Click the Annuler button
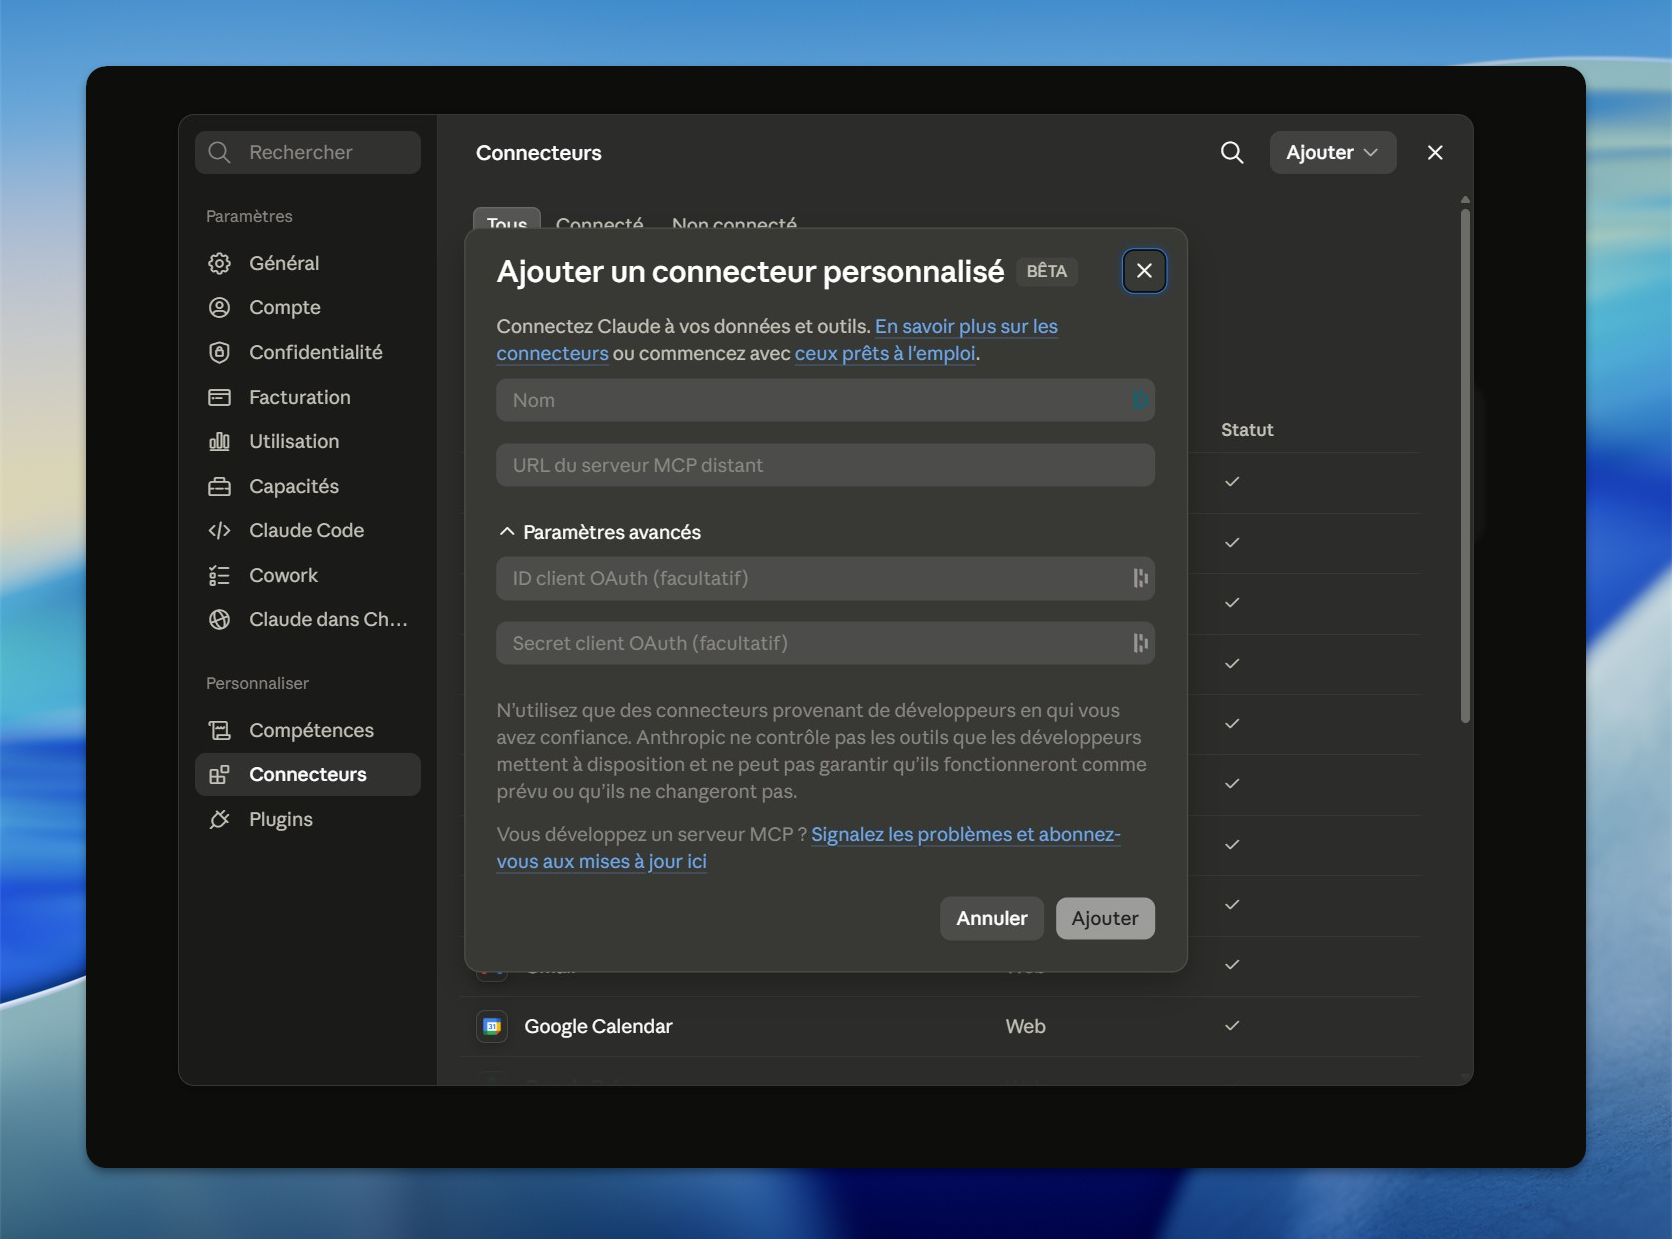The height and width of the screenshot is (1239, 1672). pos(992,918)
